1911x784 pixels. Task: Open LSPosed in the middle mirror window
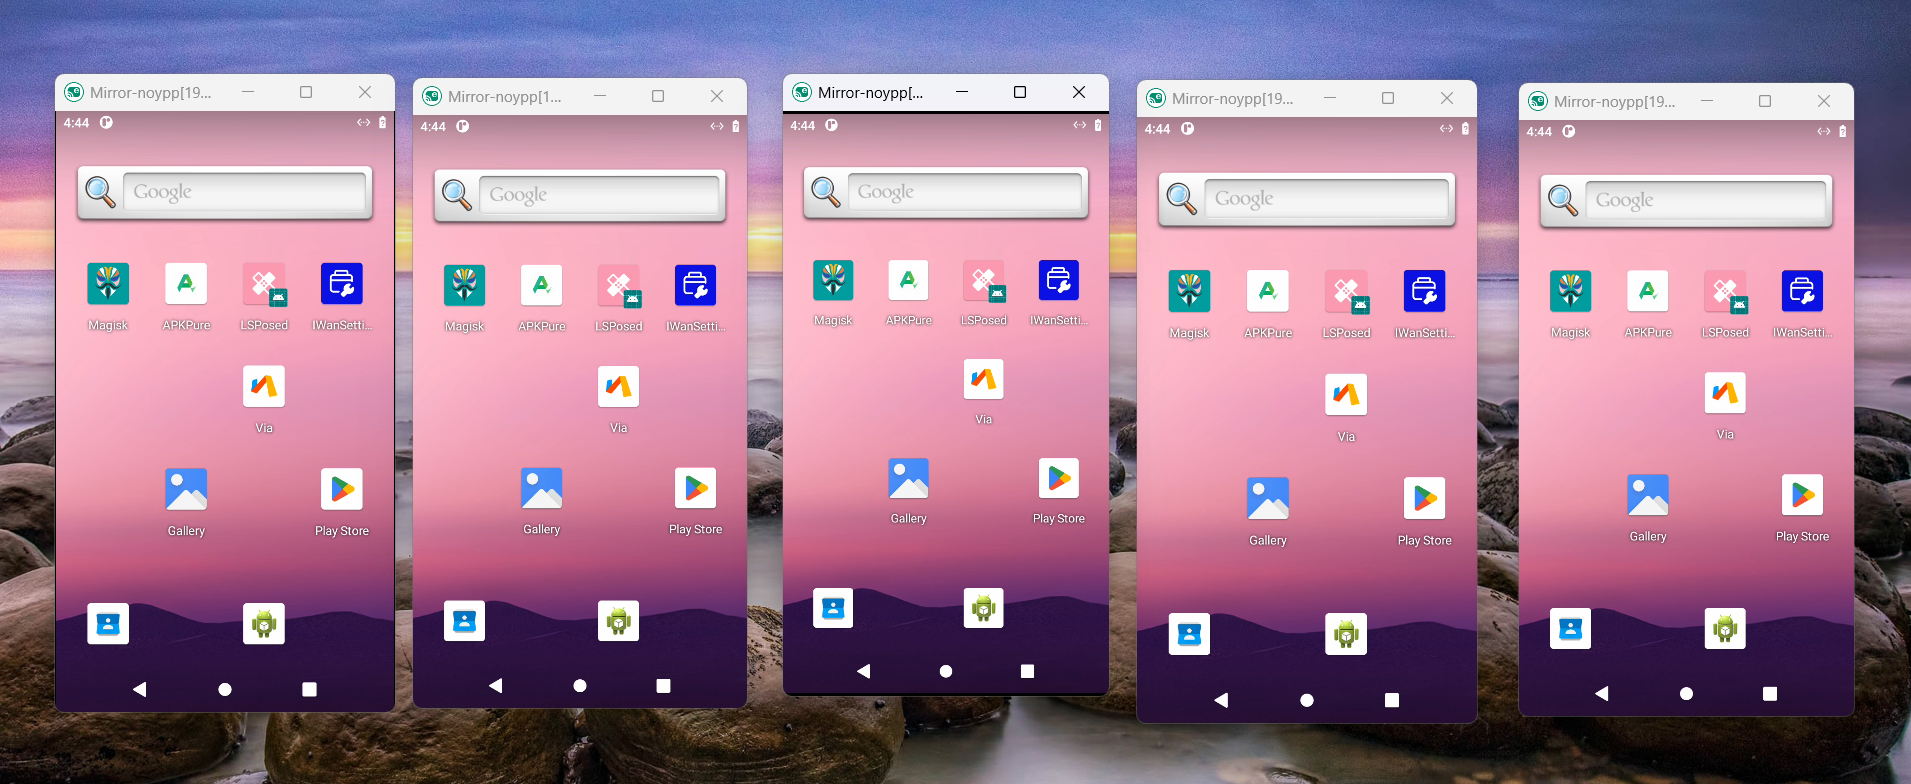point(984,281)
